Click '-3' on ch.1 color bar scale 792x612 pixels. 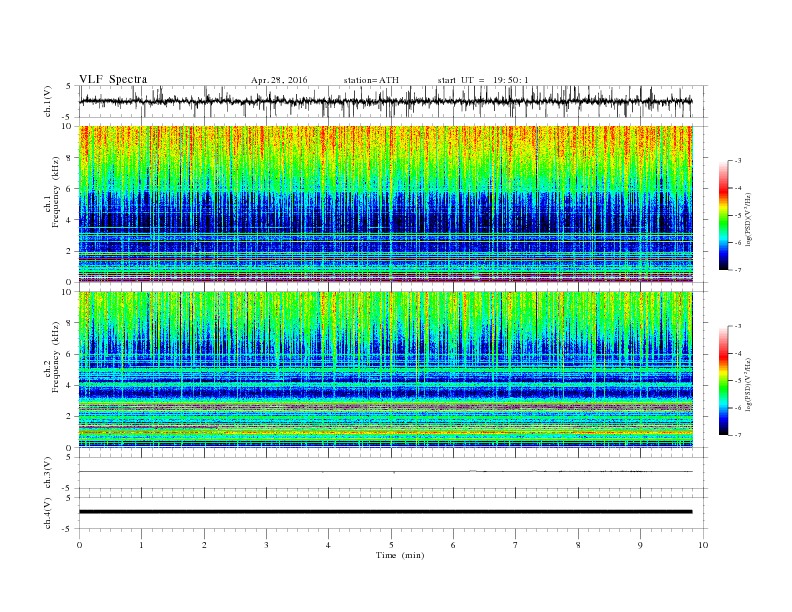pos(738,161)
